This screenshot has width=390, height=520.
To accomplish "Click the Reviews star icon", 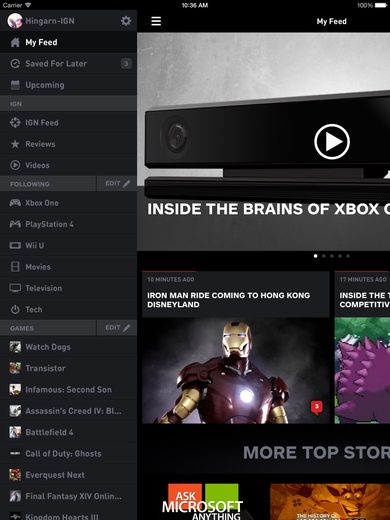I will point(15,144).
